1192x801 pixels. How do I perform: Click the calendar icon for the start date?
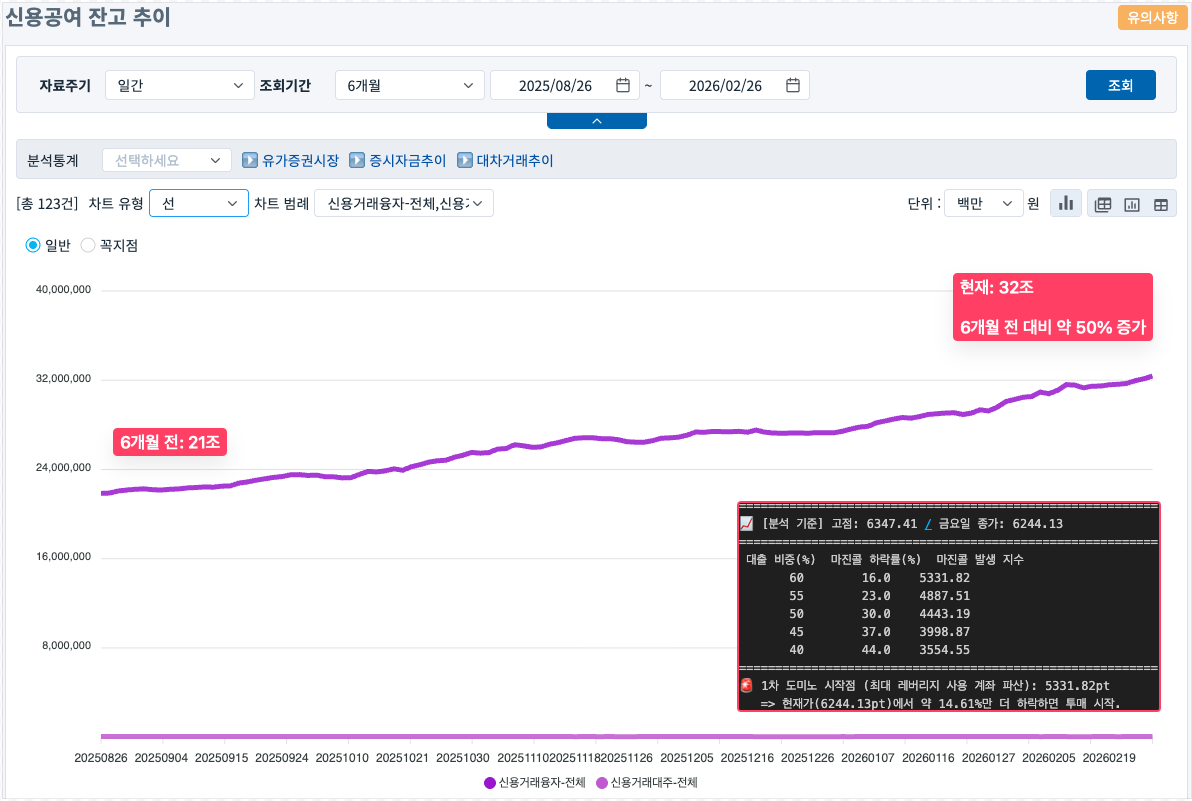click(625, 85)
